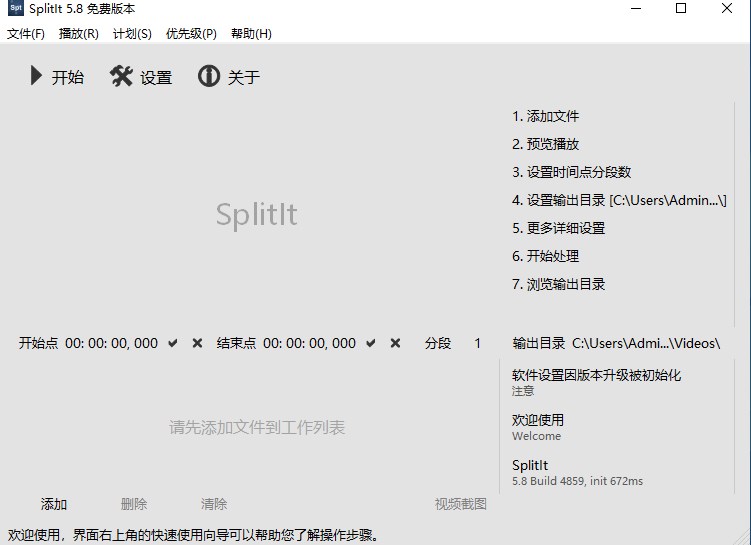Clear 开始点 time with its X icon

point(197,343)
